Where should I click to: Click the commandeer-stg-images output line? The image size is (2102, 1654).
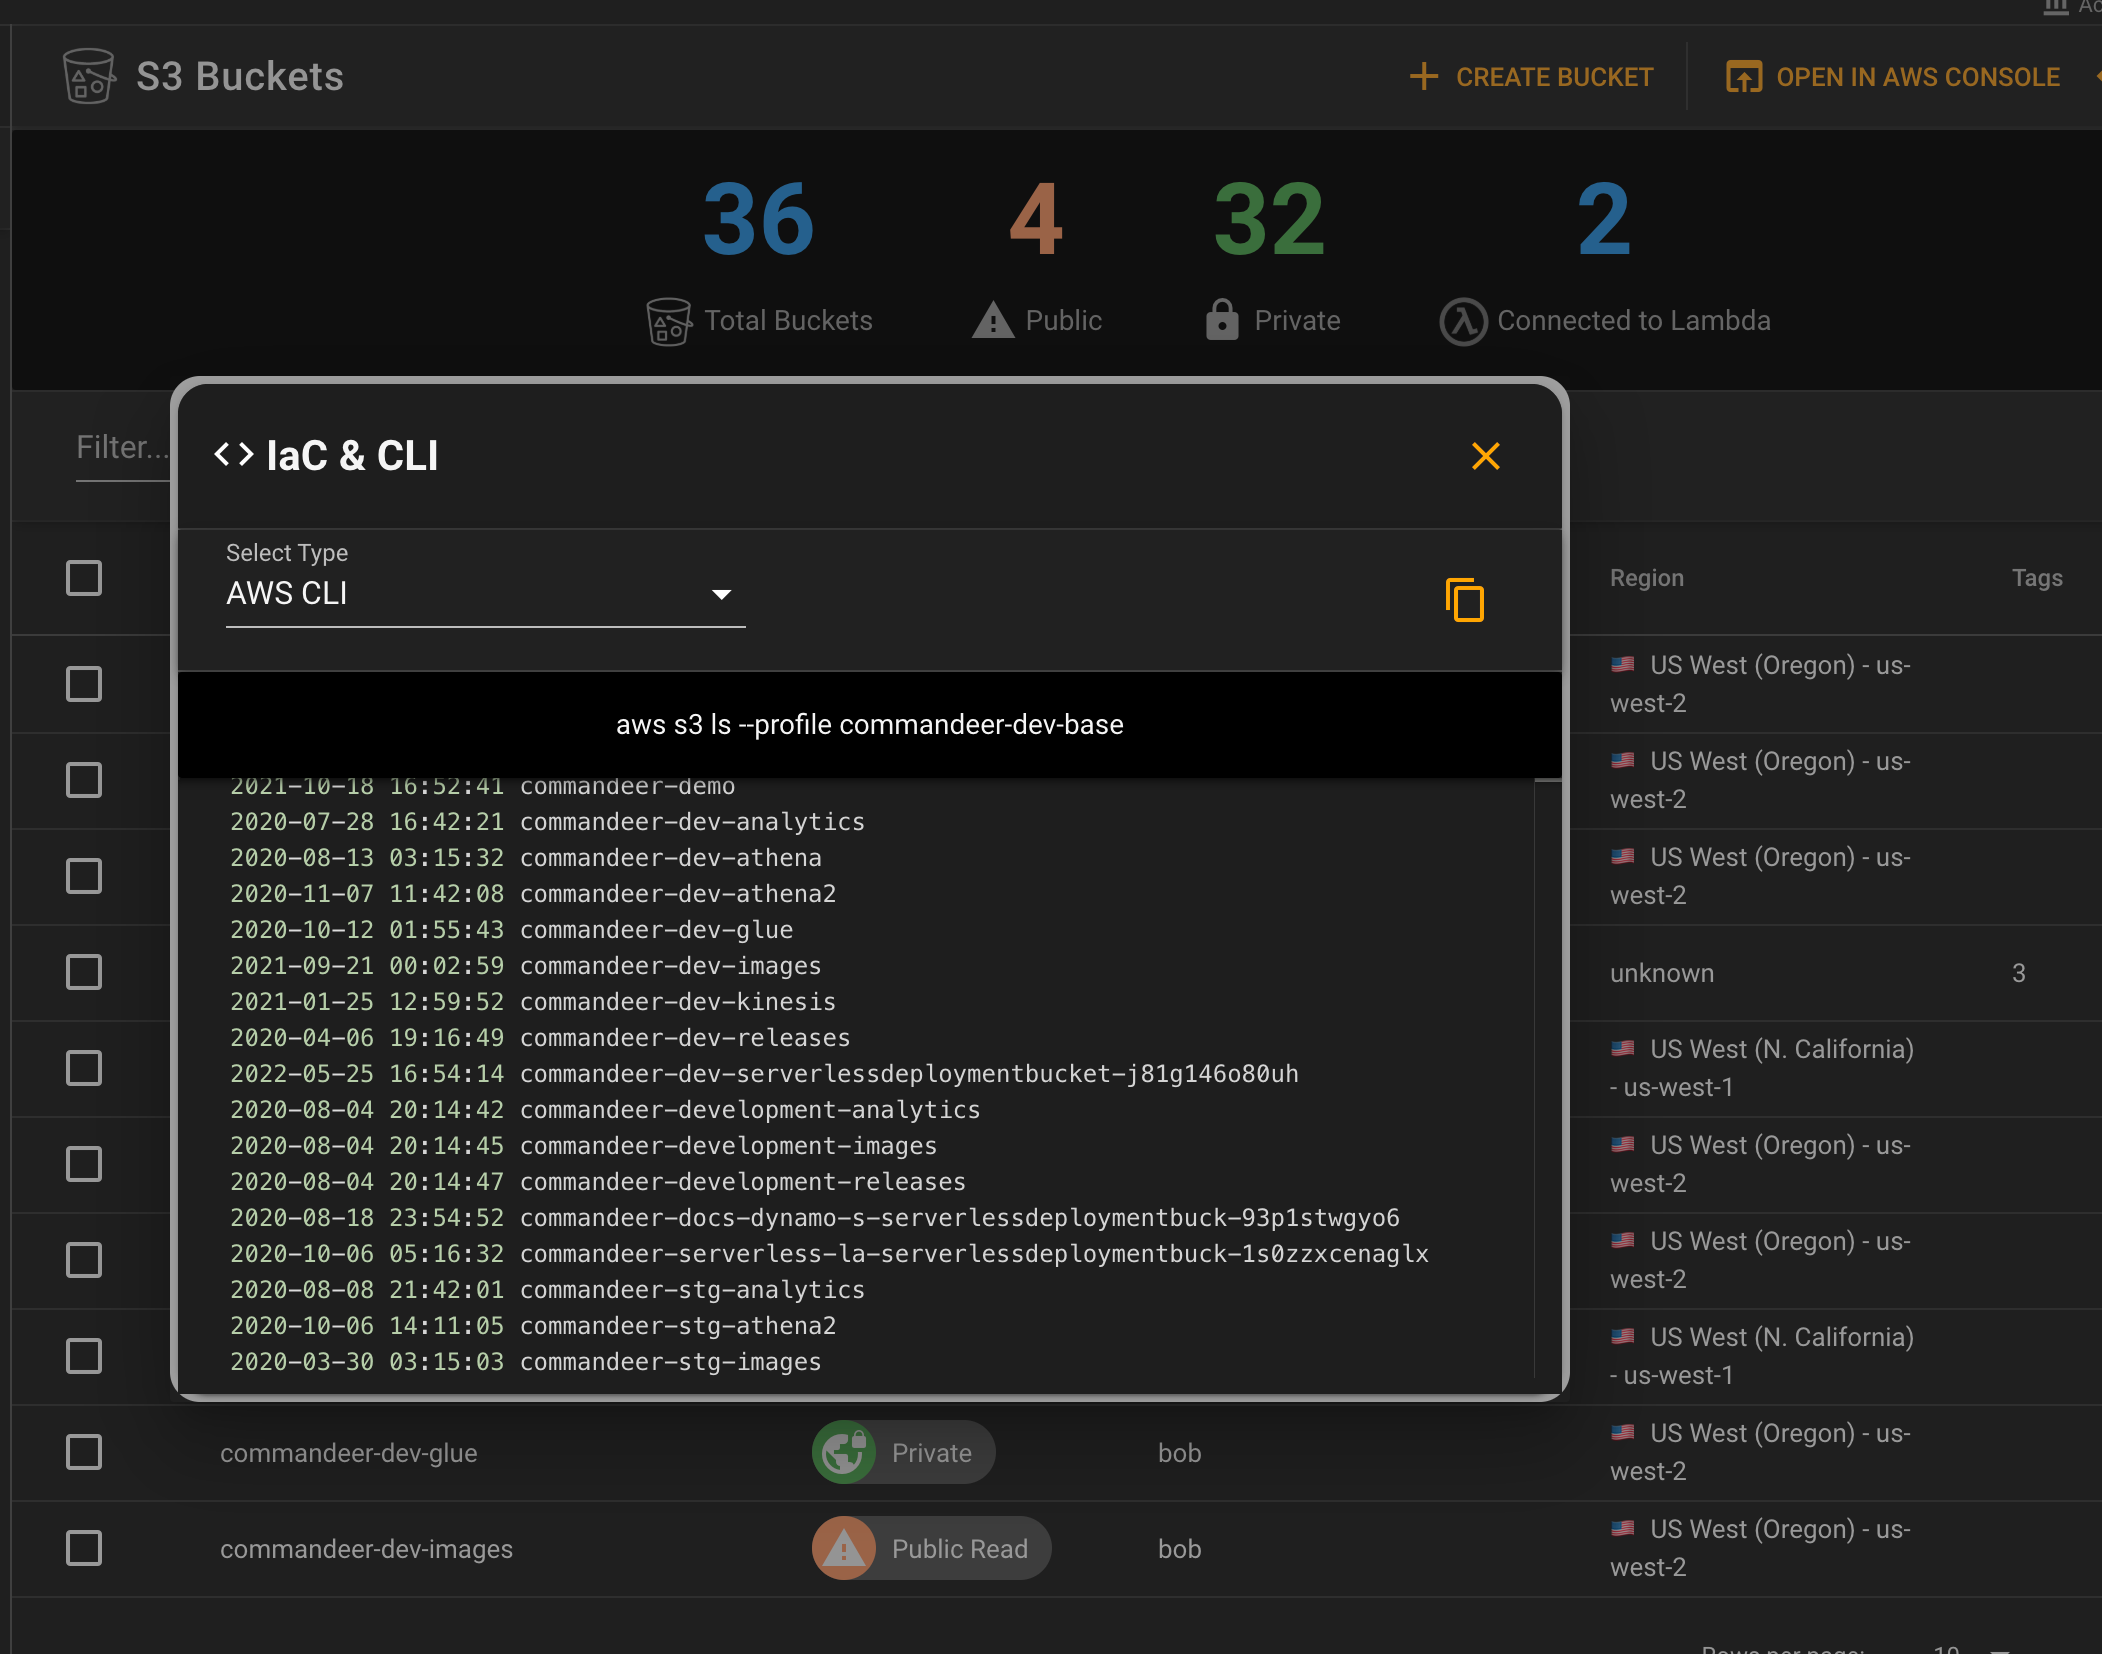(525, 1362)
